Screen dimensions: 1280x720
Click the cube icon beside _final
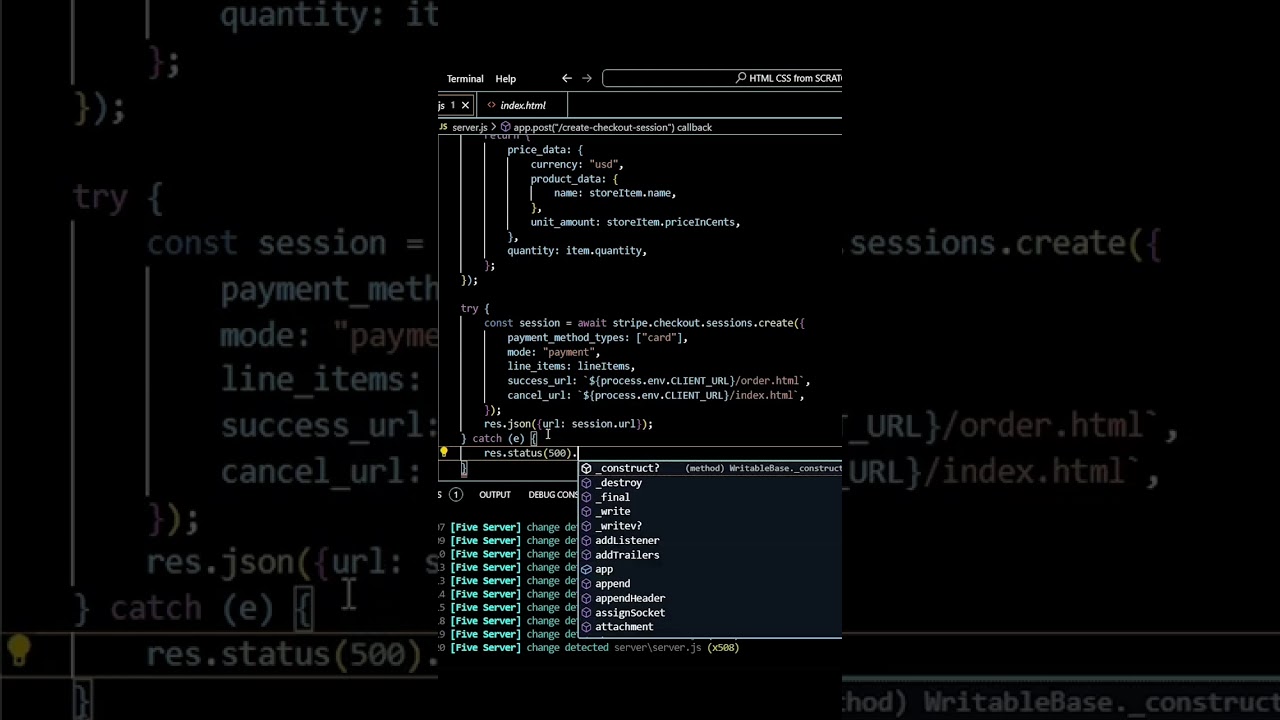click(x=586, y=497)
